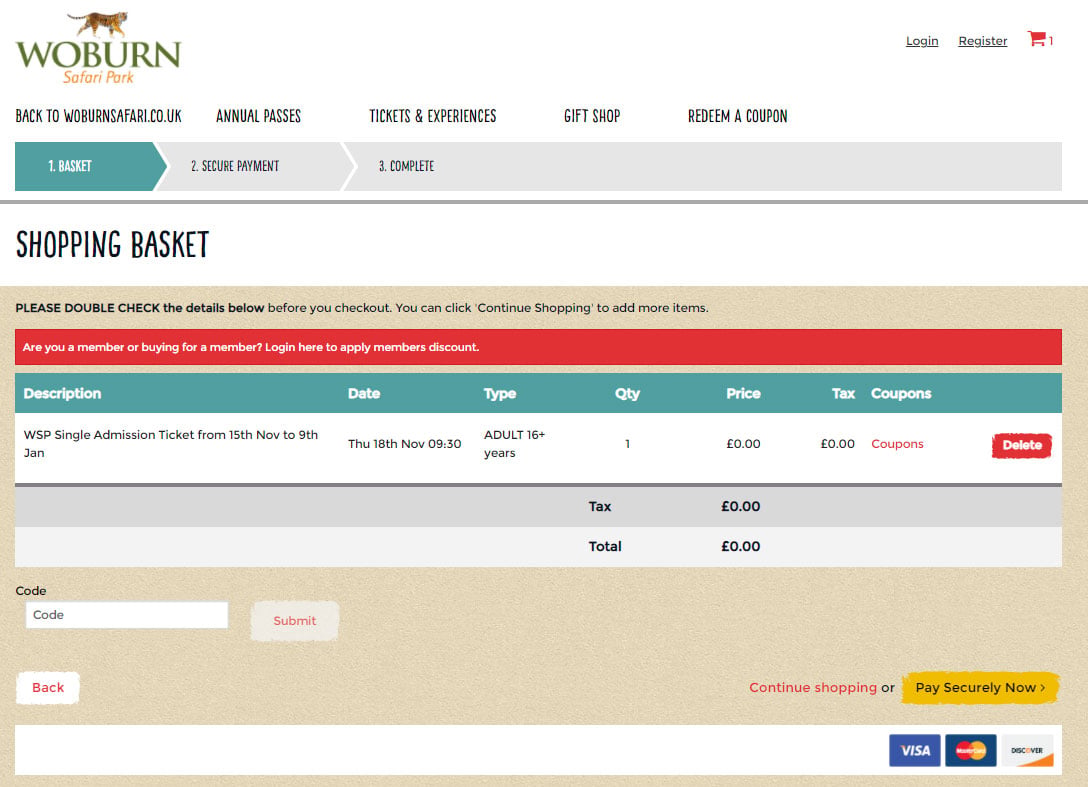
Task: Click the Visa card icon
Action: [x=915, y=750]
